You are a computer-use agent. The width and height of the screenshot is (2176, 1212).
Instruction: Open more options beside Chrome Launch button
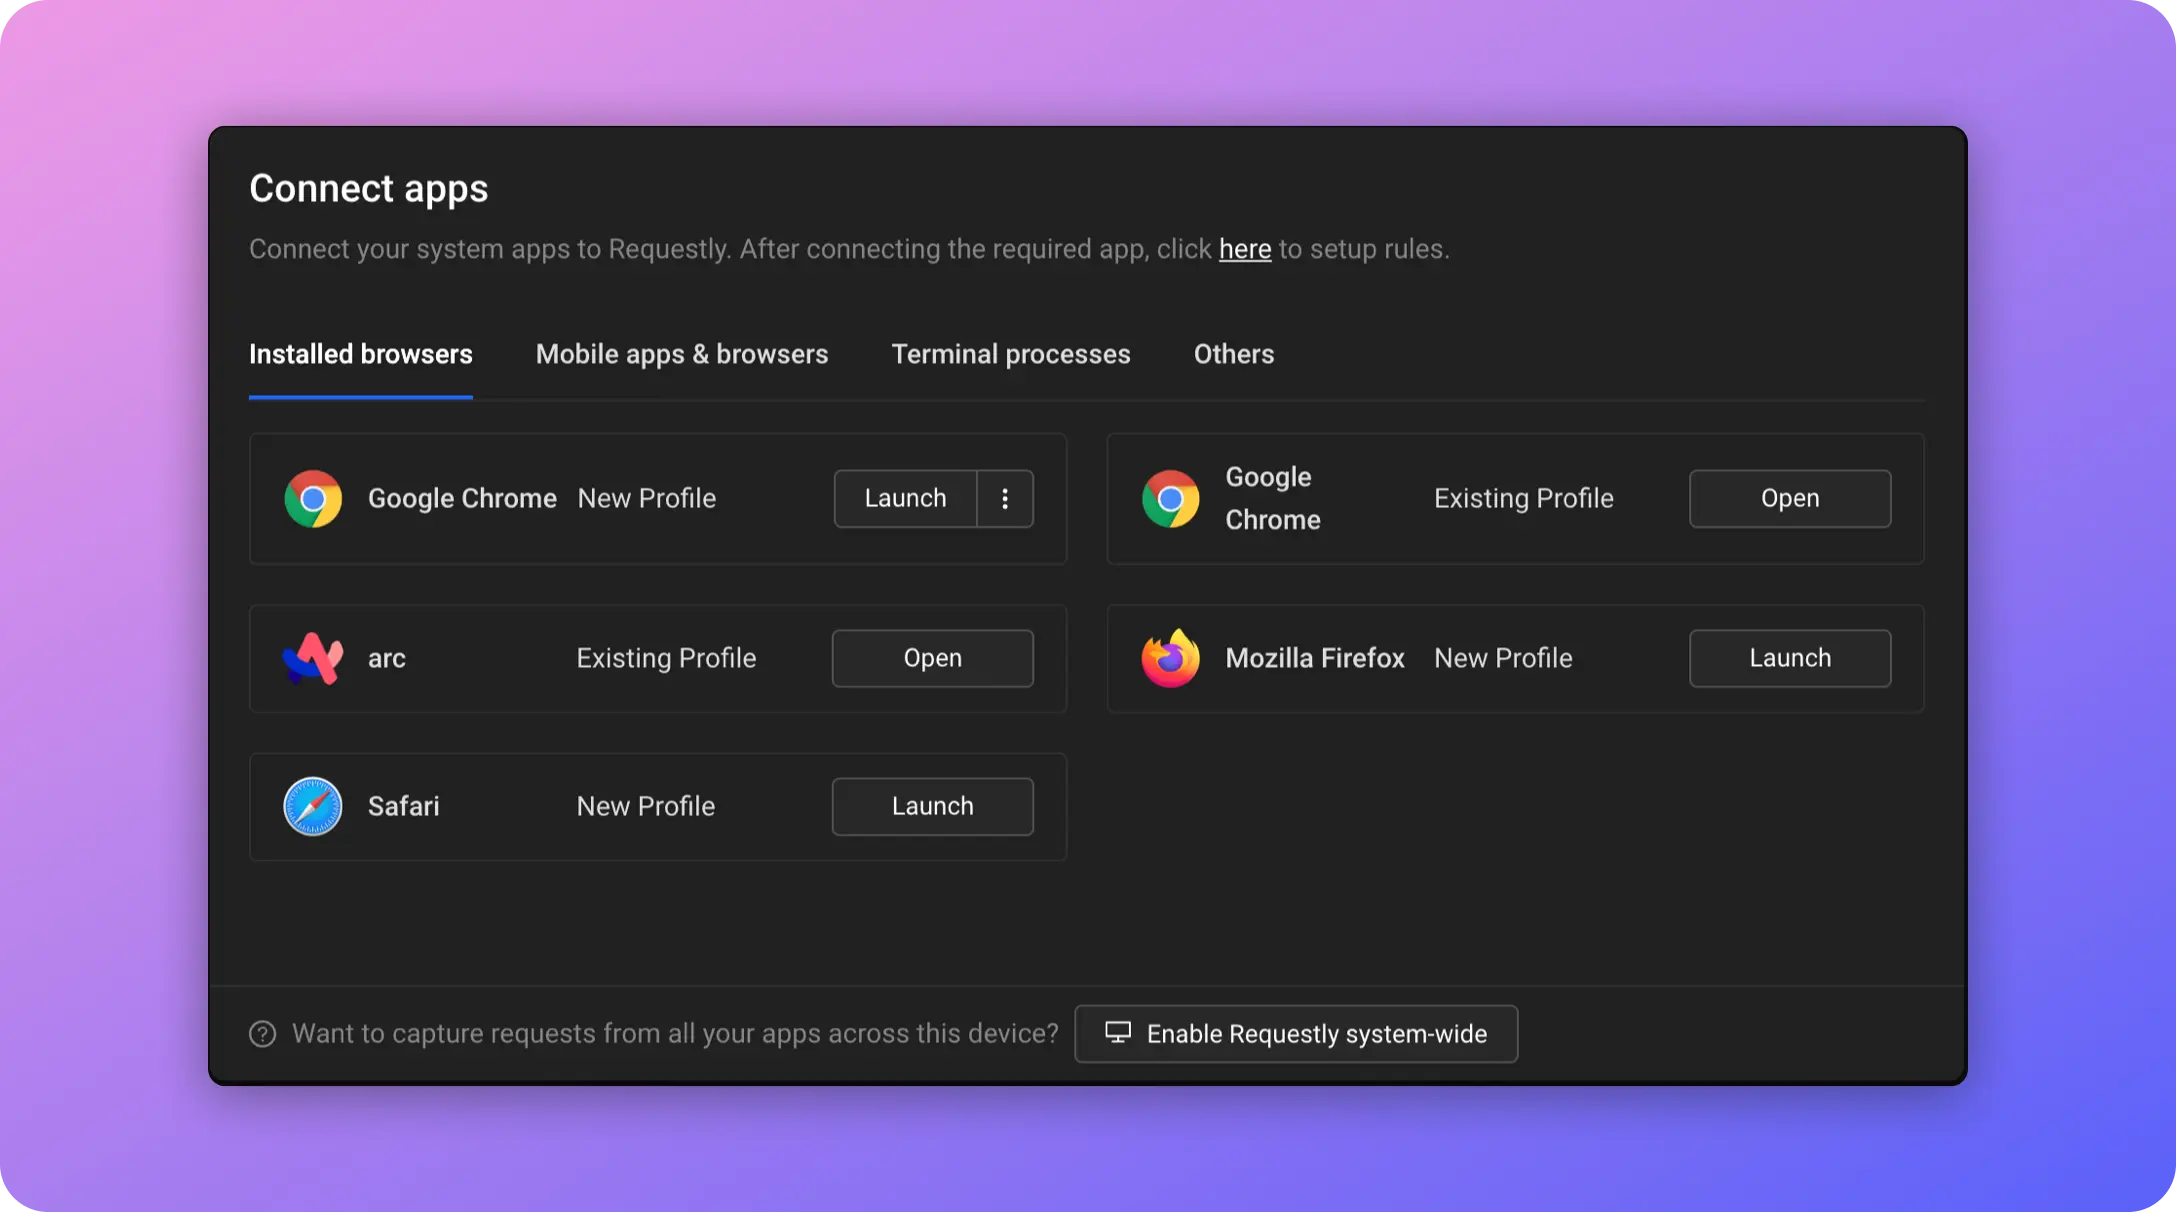tap(1005, 498)
